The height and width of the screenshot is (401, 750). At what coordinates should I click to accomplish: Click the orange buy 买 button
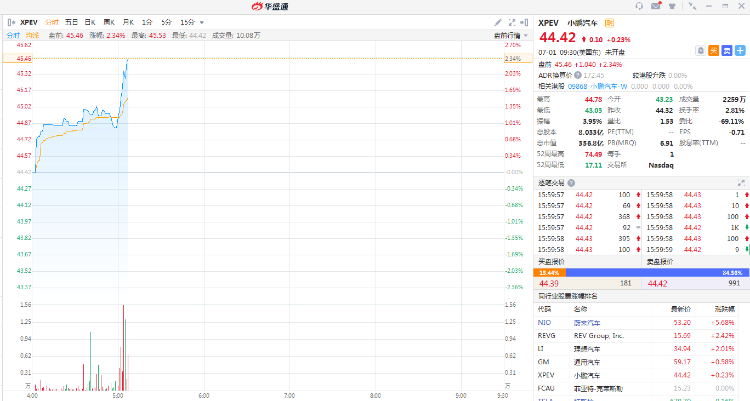[x=714, y=50]
